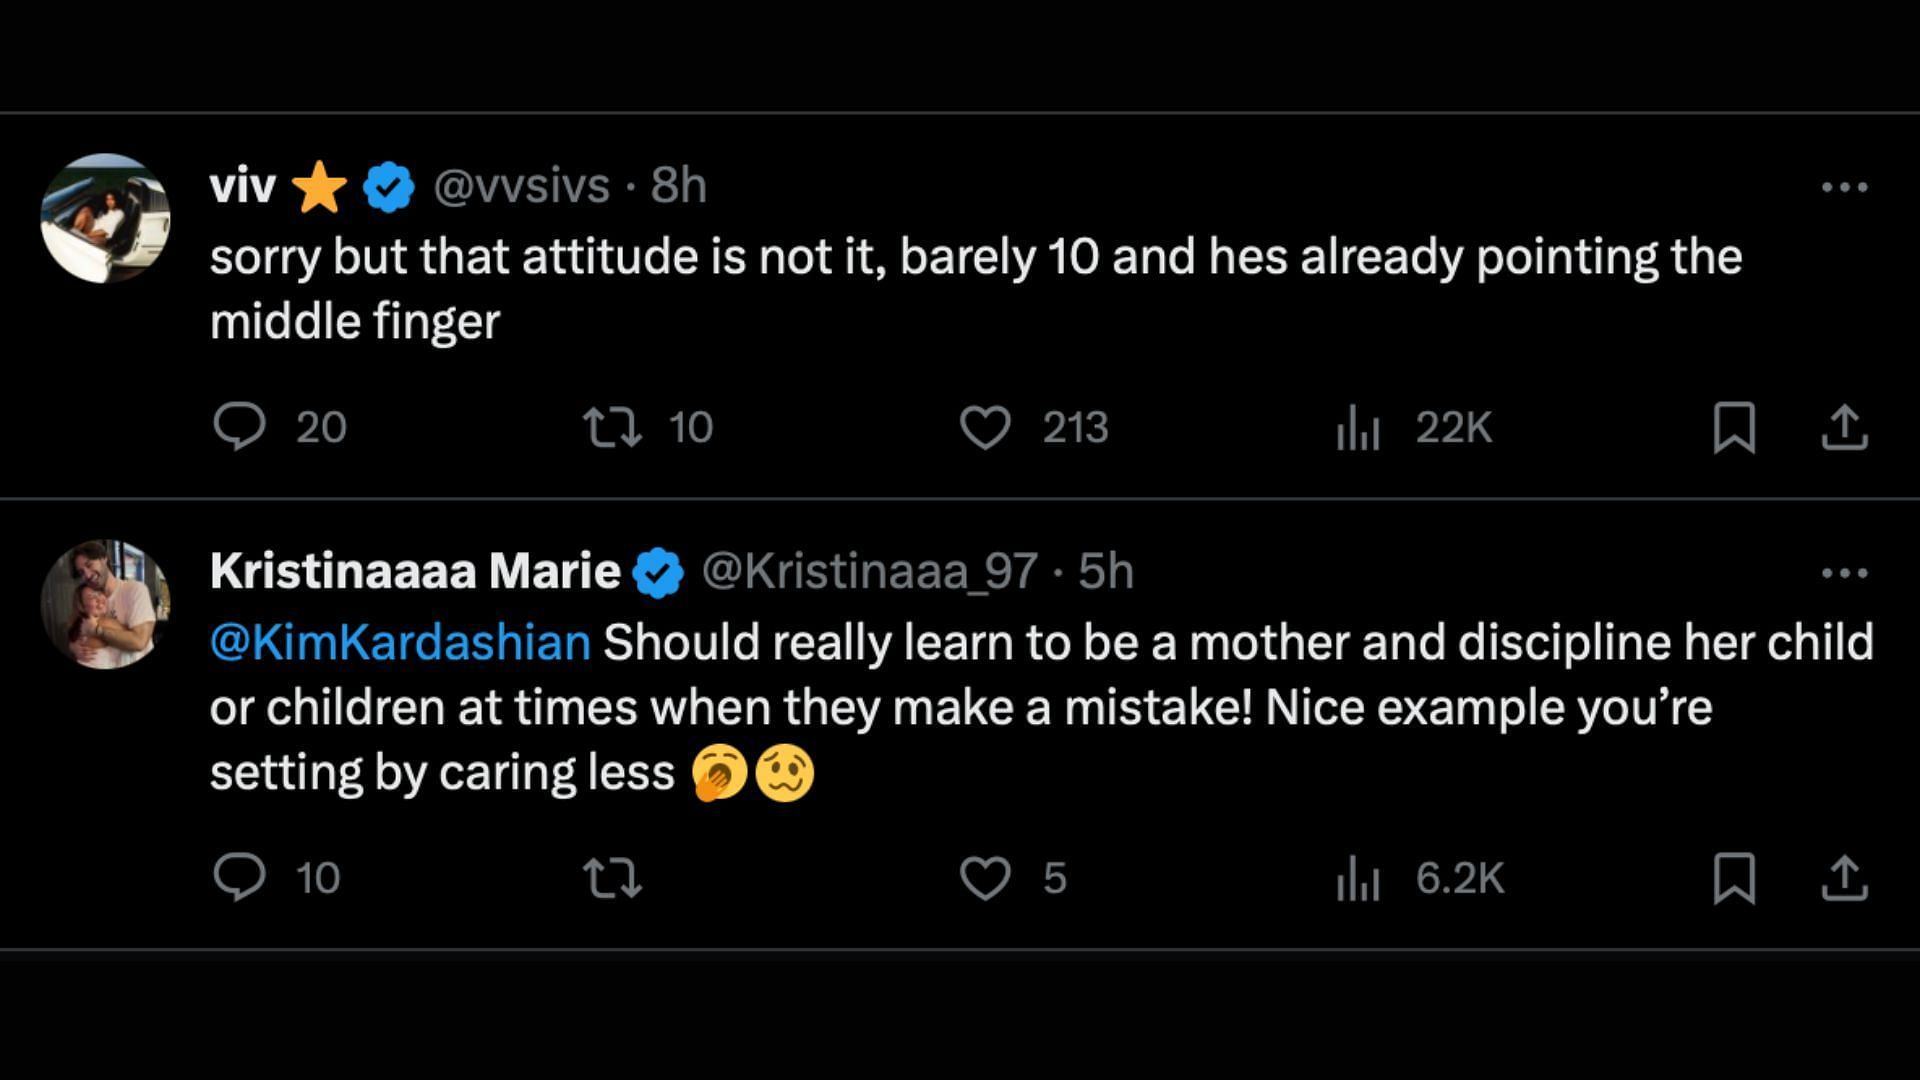The width and height of the screenshot is (1920, 1080).
Task: Open the 5h timestamp of the tweet
Action: point(1106,572)
